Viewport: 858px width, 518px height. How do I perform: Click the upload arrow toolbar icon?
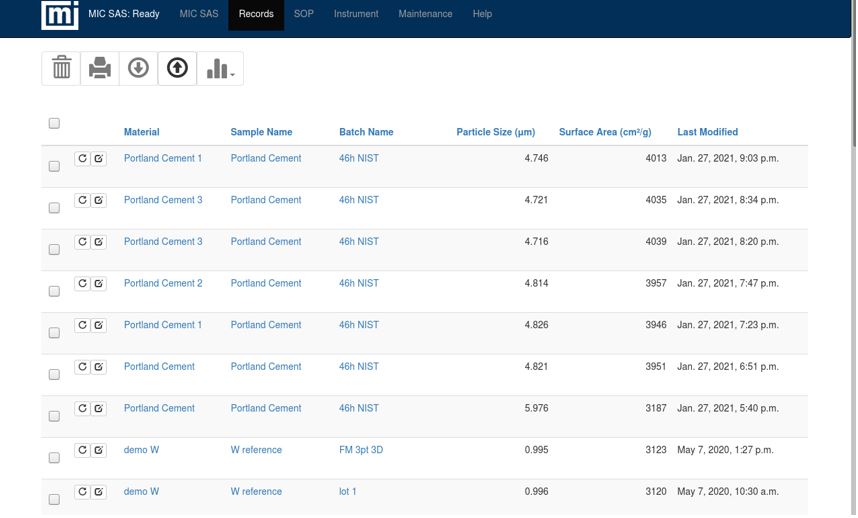pyautogui.click(x=177, y=68)
